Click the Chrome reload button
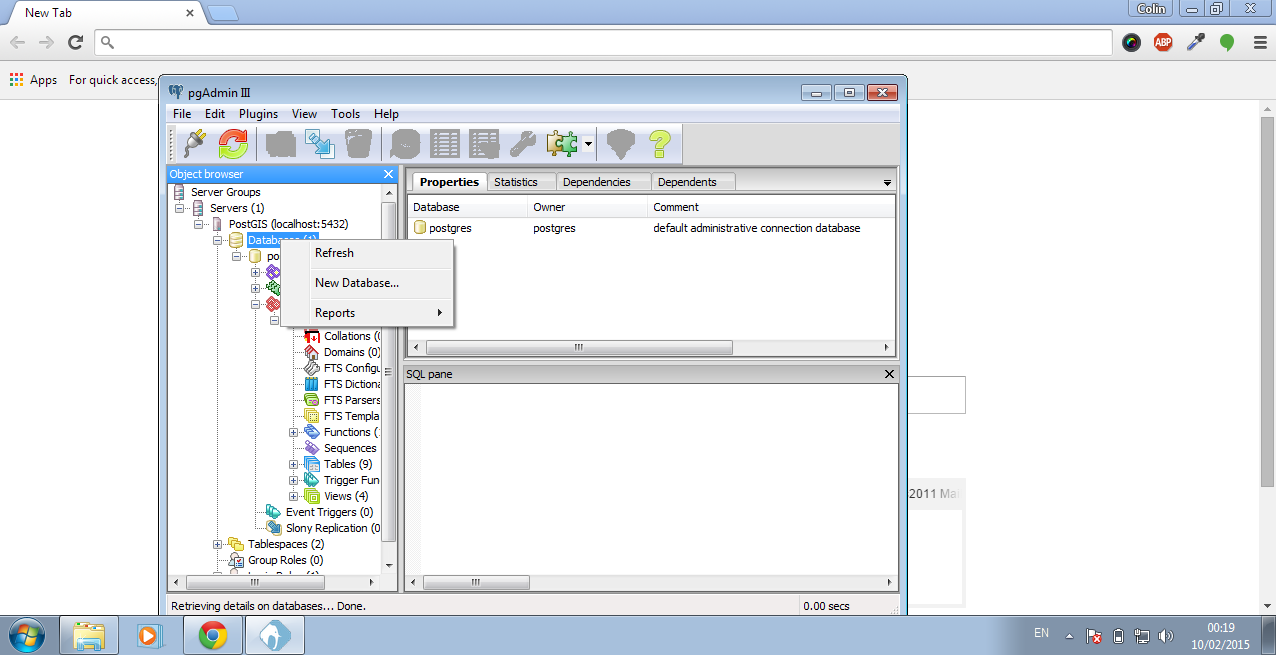The width and height of the screenshot is (1276, 655). coord(75,42)
